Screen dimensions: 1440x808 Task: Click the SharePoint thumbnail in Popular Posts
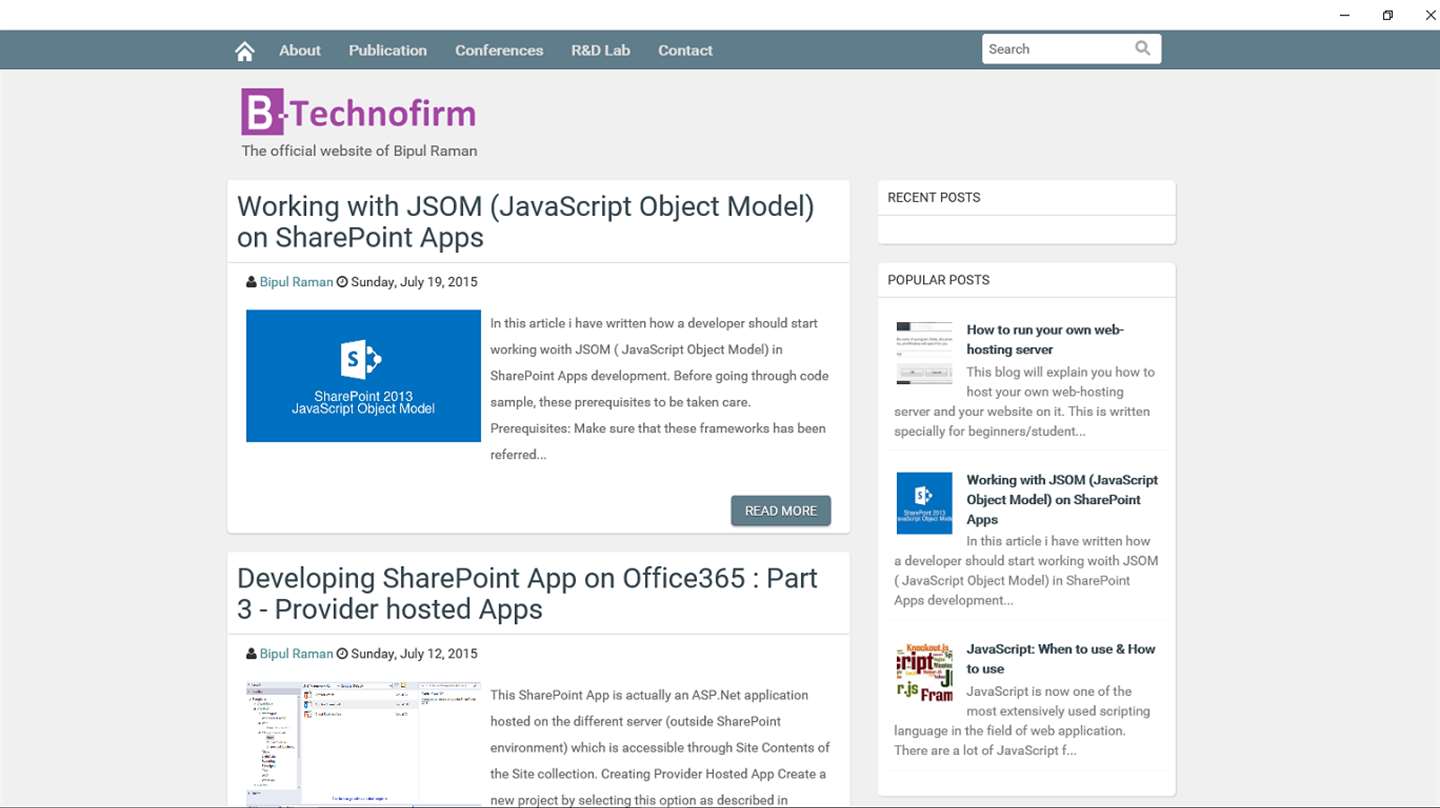coord(924,503)
